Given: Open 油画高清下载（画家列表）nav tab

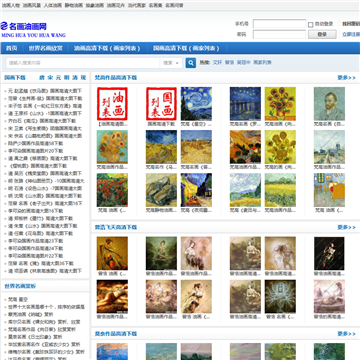Looking at the screenshot, I should tap(107, 48).
